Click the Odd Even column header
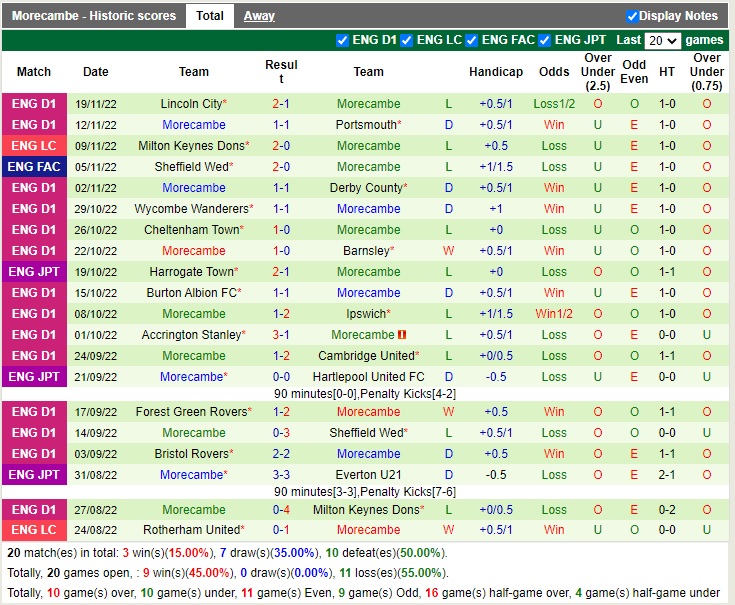This screenshot has height=605, width=735. tap(634, 72)
